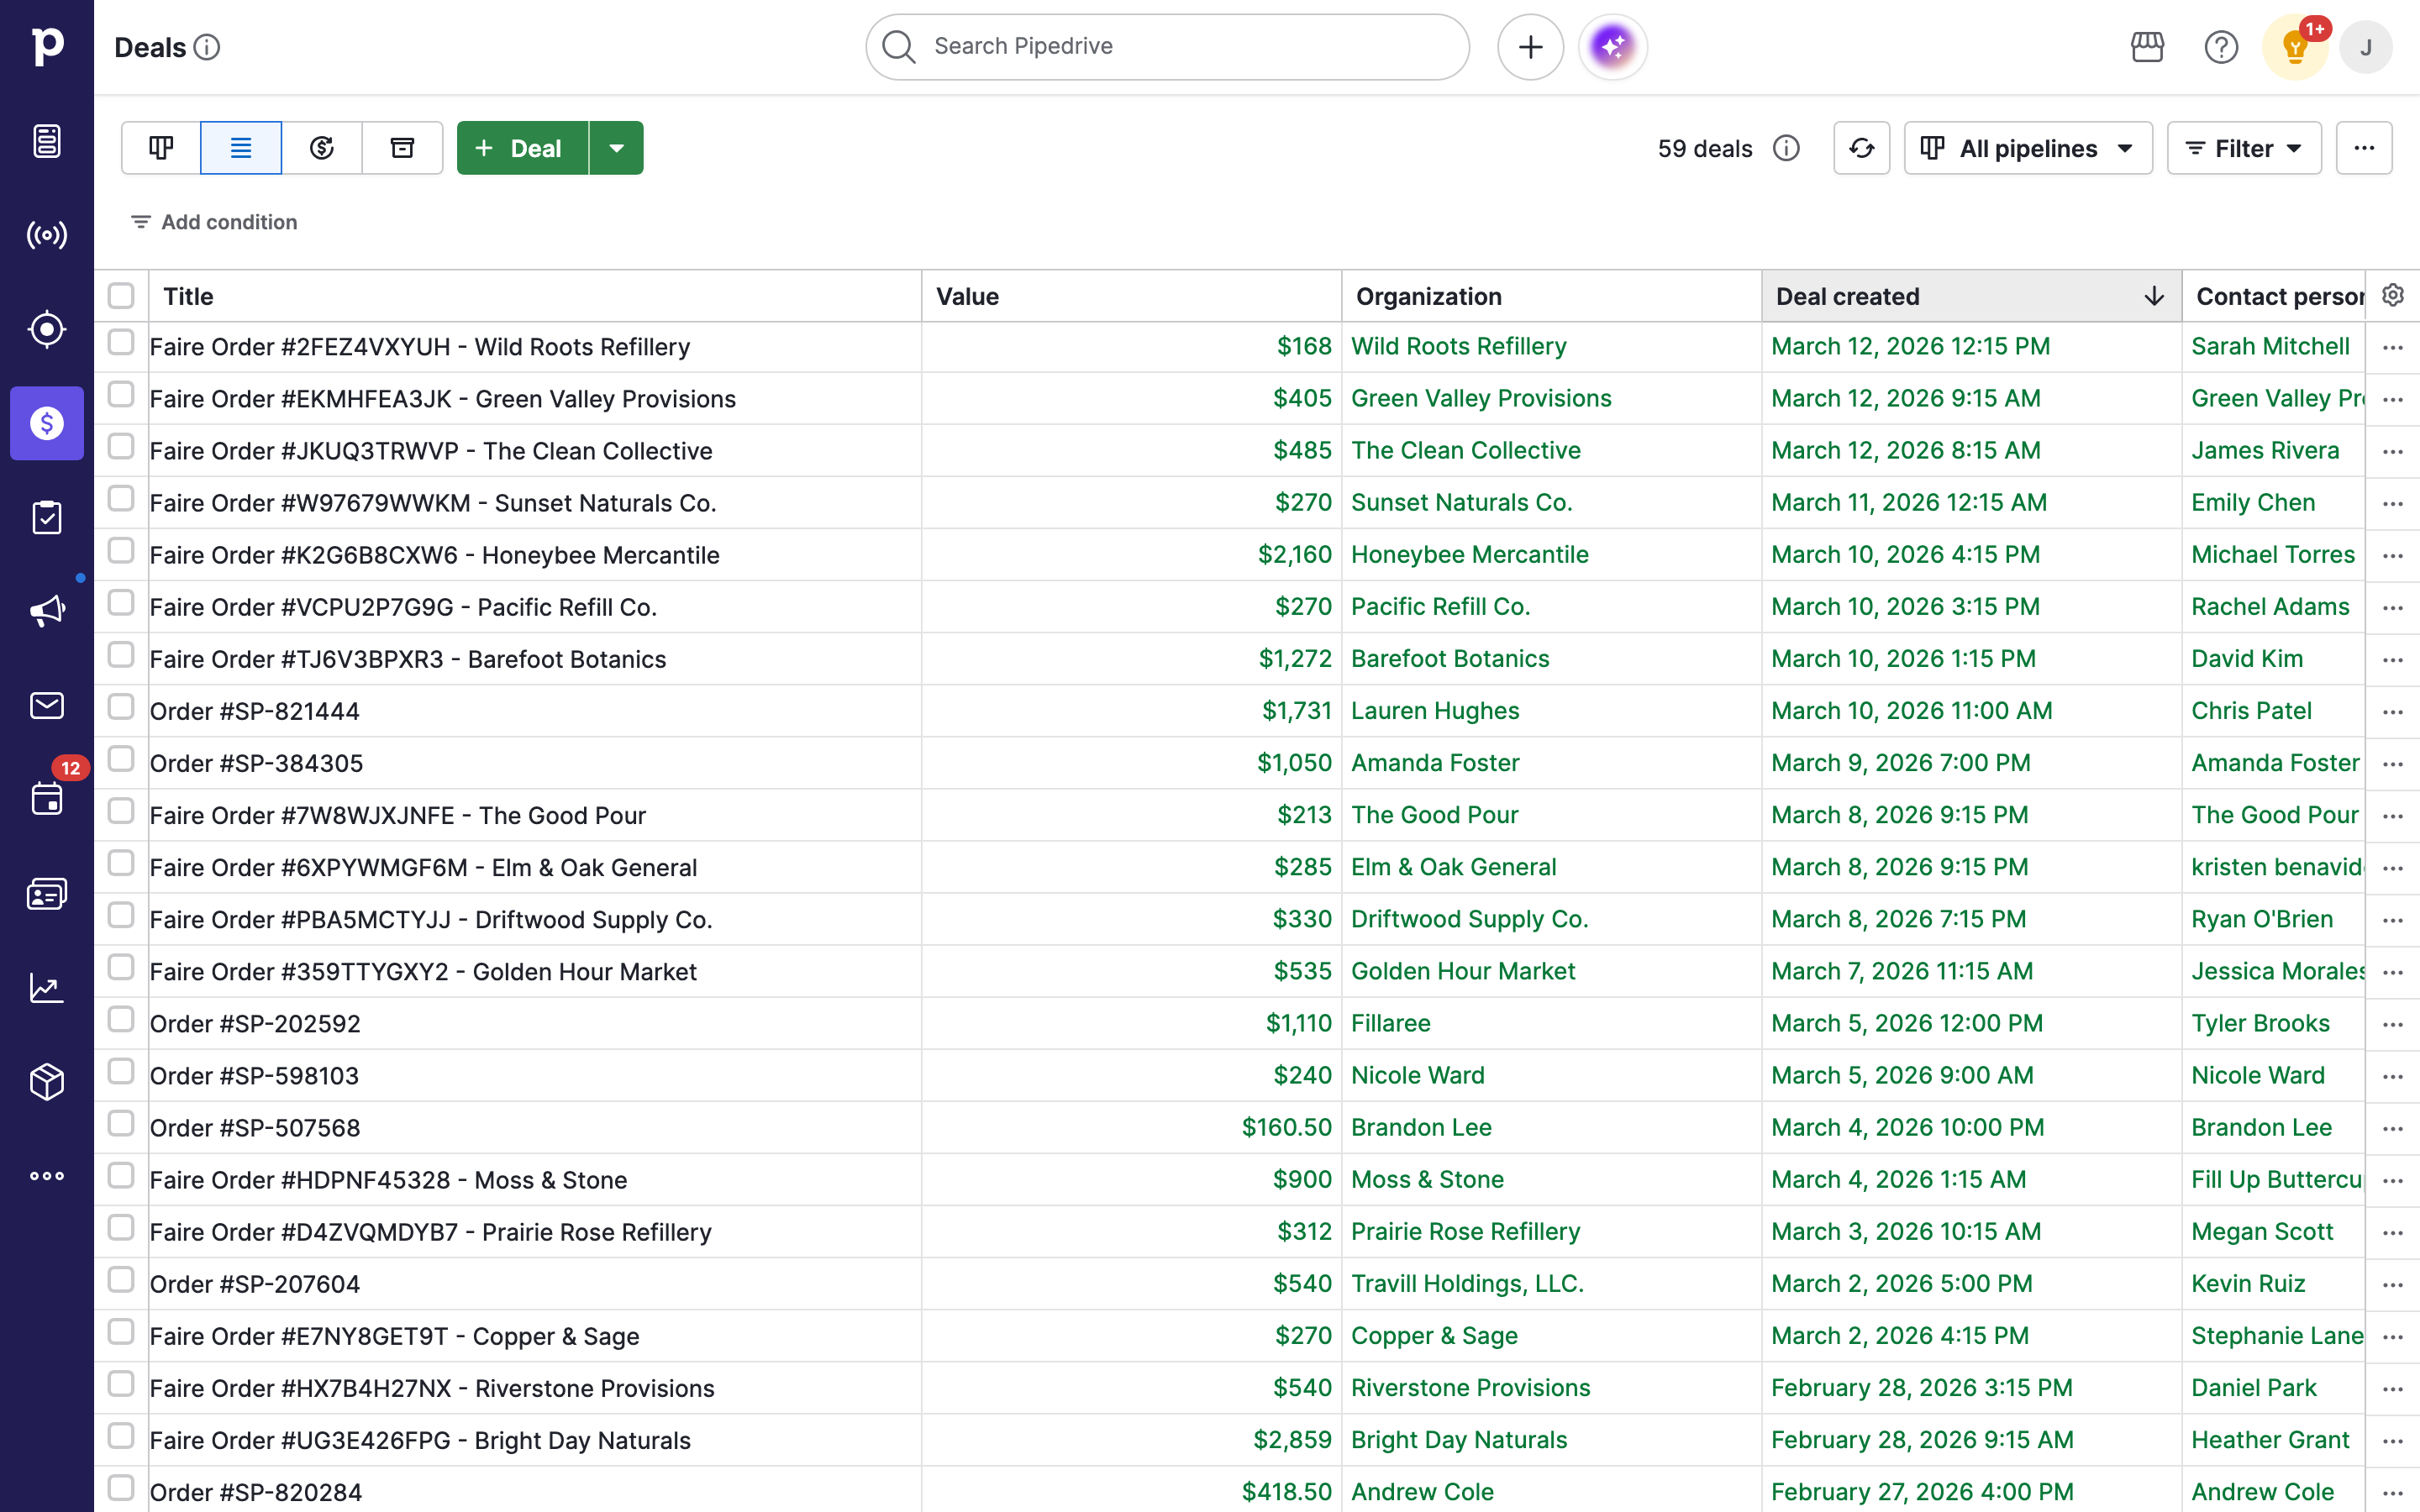
Task: Check the Bright Day Naturals deal row
Action: [x=121, y=1435]
